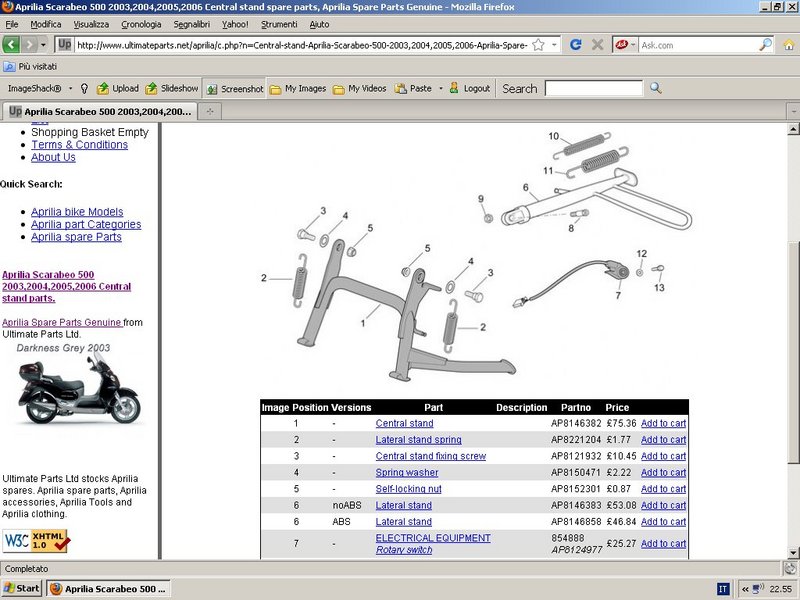Click the page scrollbar up arrow
This screenshot has width=800, height=600.
tap(793, 129)
